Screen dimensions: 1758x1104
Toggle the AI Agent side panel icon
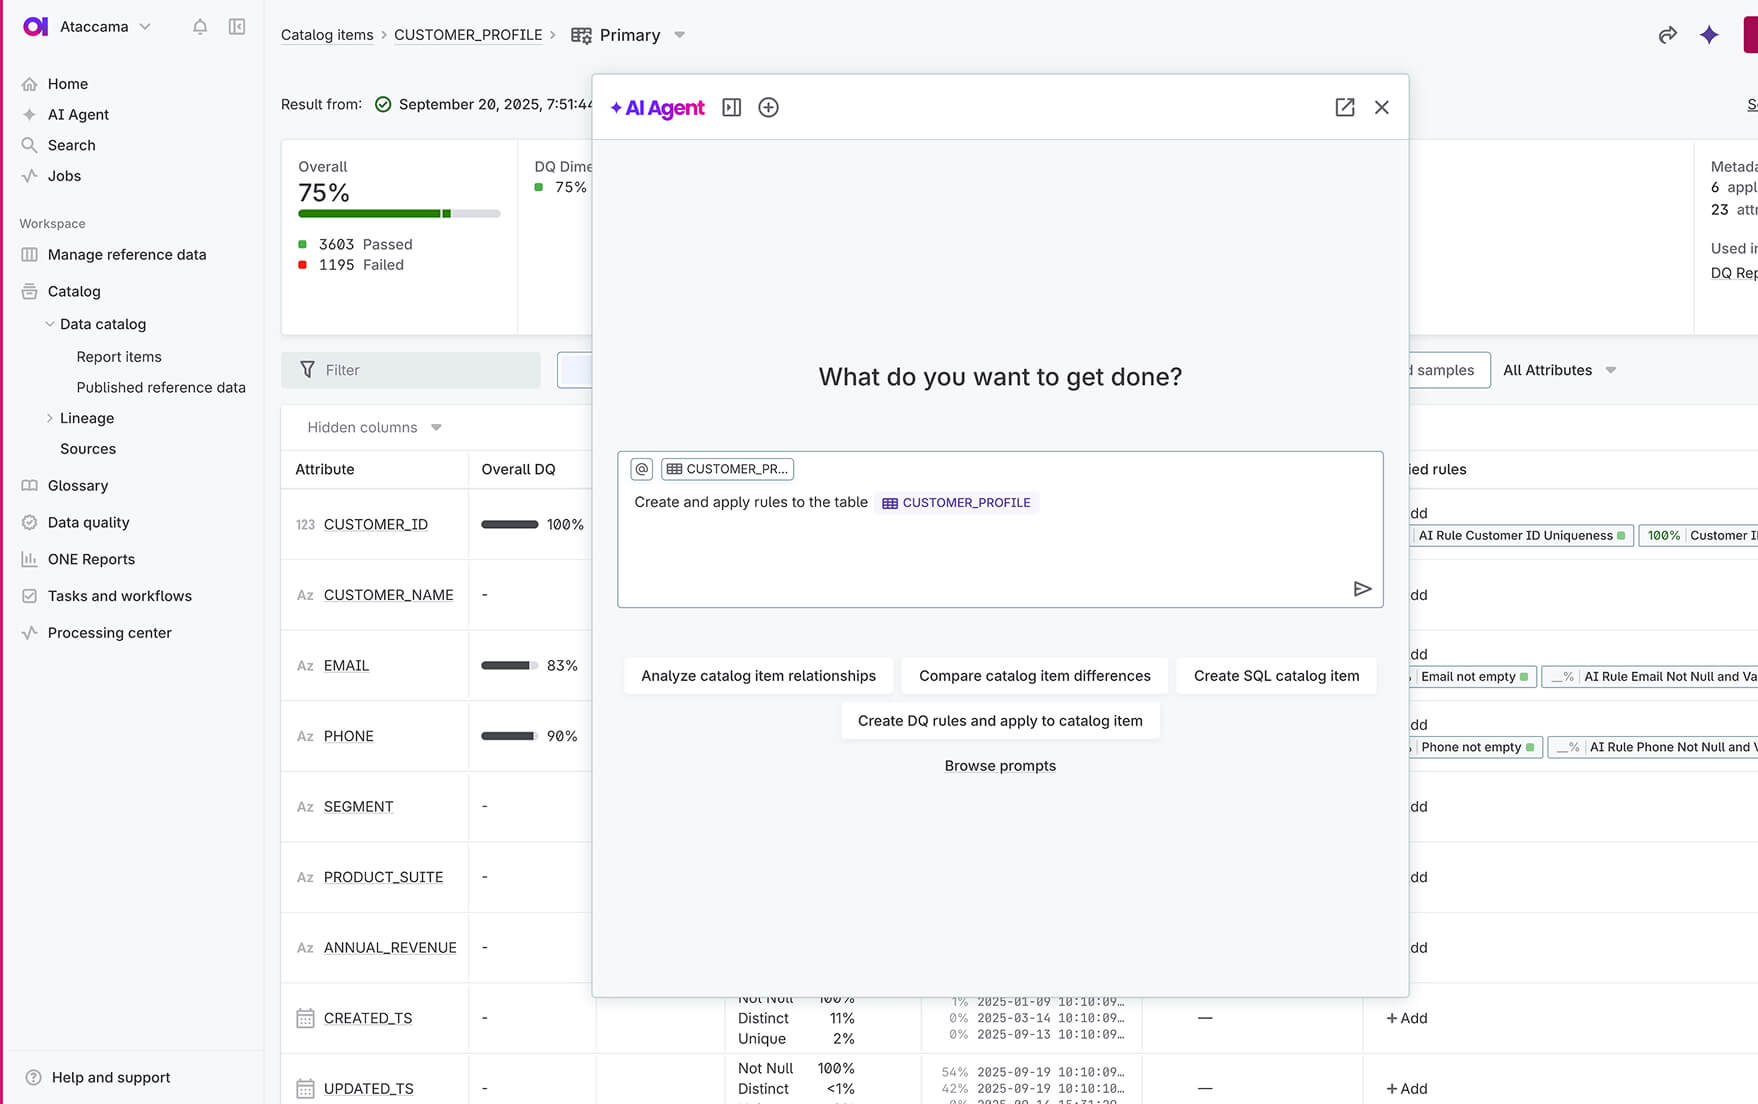point(732,107)
